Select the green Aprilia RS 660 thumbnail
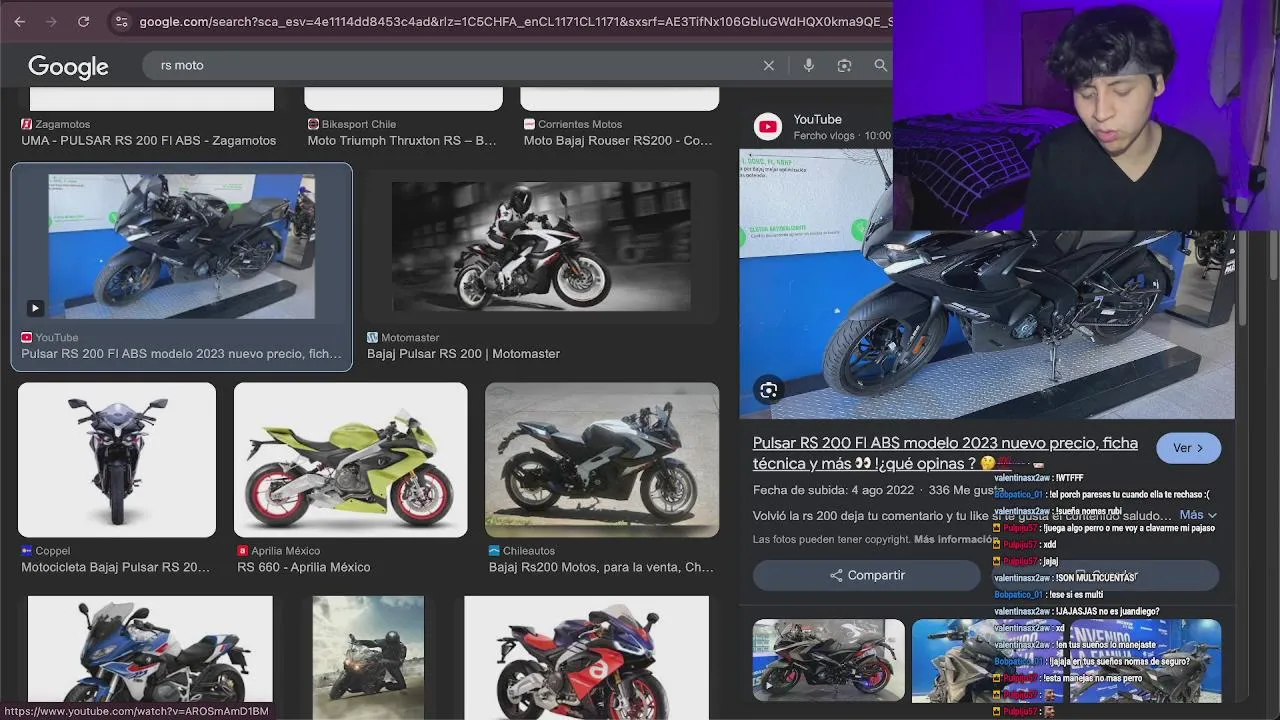1280x720 pixels. pyautogui.click(x=350, y=460)
